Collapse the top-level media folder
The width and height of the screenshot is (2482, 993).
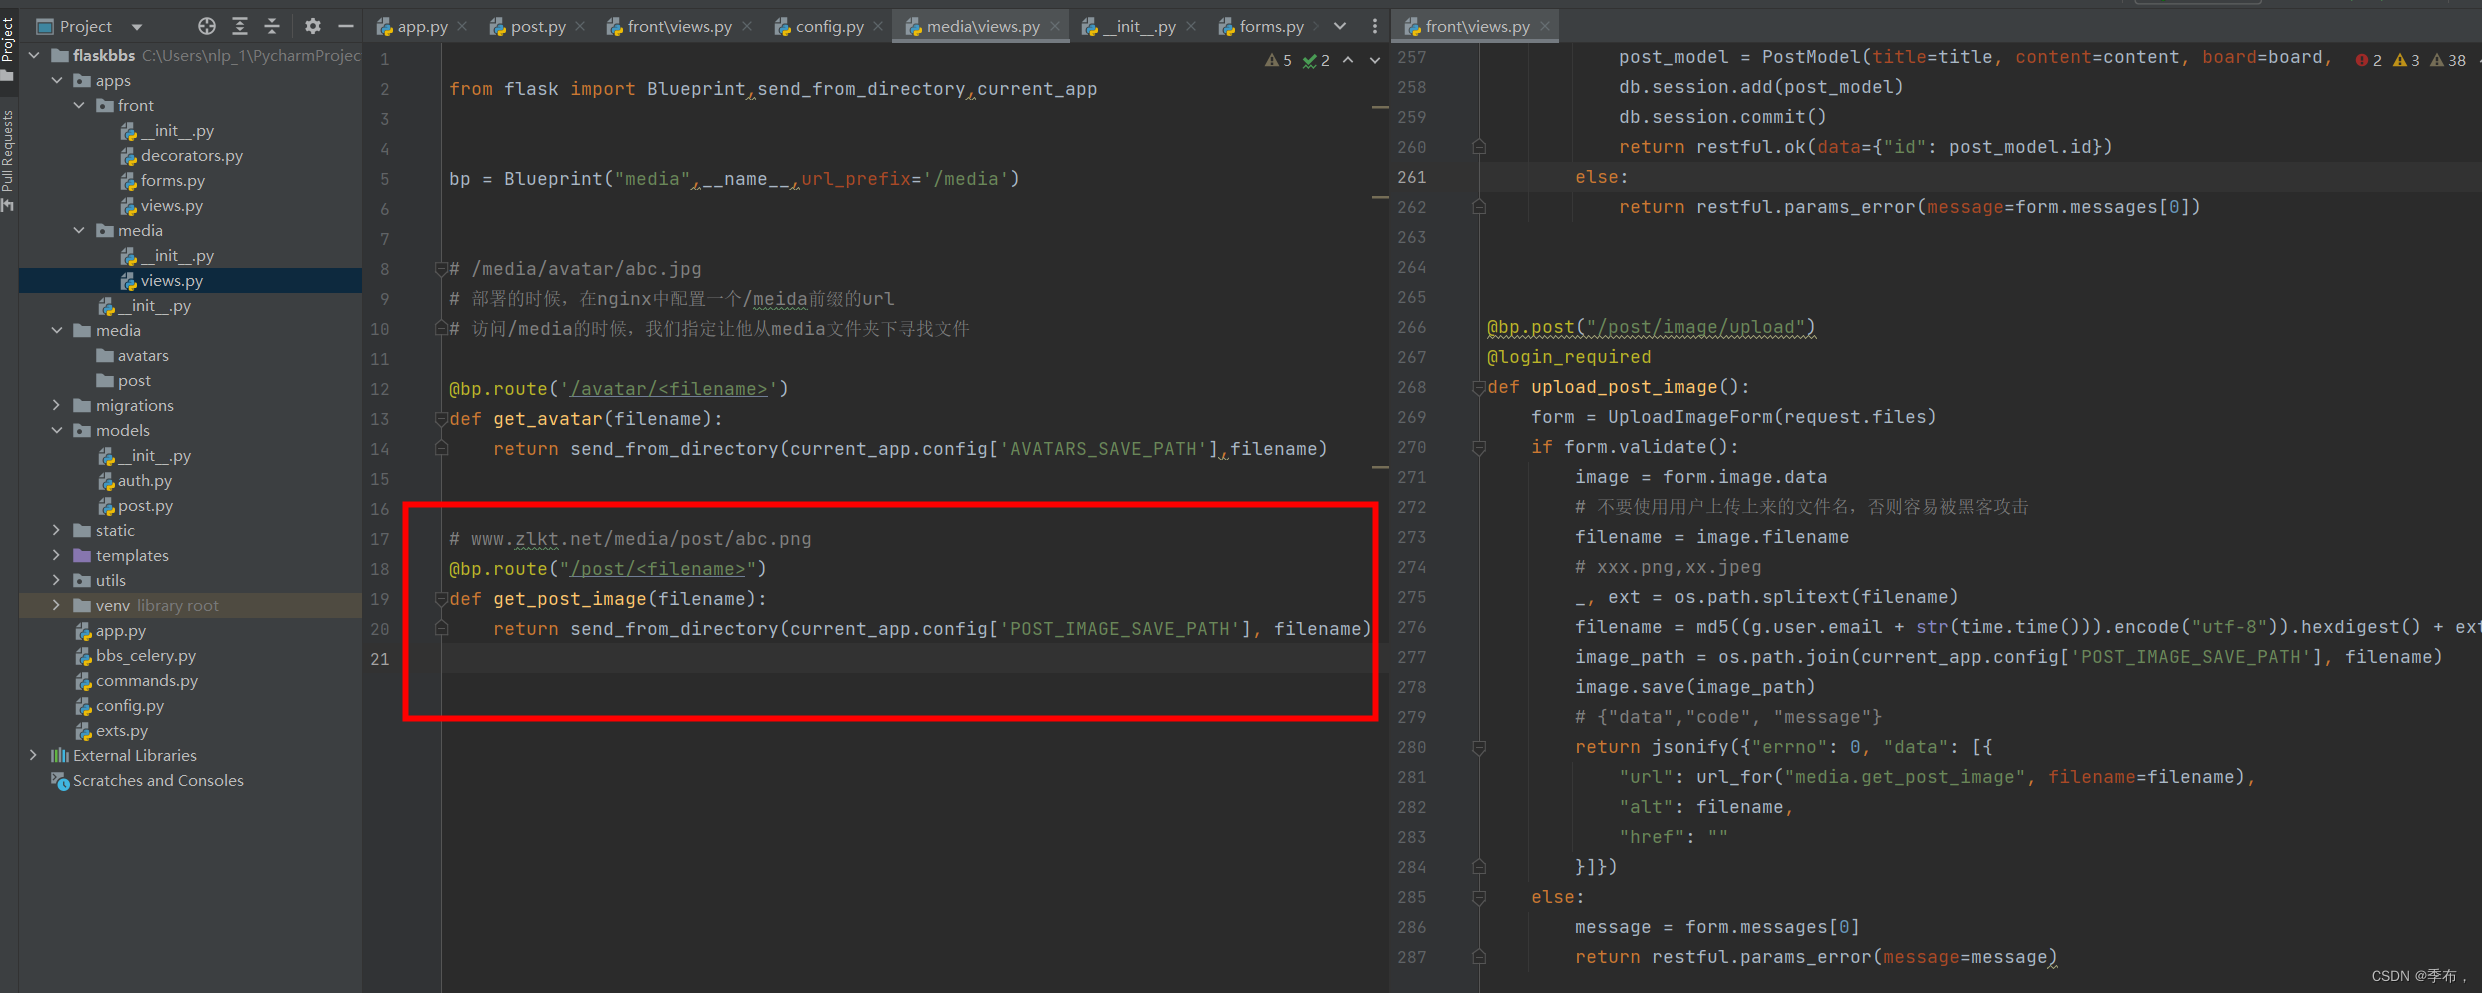[57, 331]
